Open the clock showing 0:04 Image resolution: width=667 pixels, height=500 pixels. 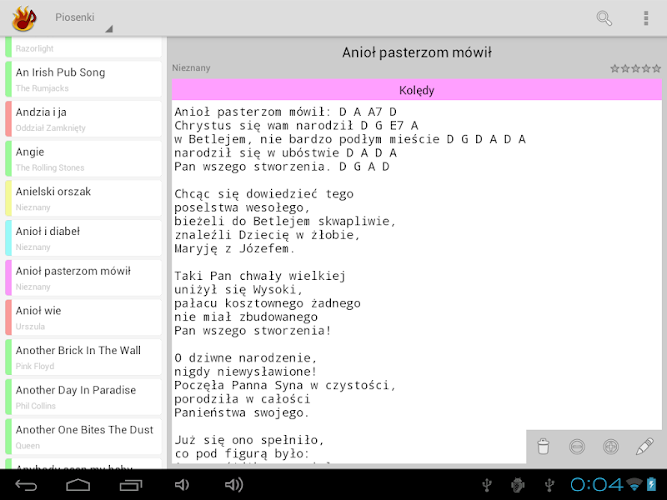596,485
